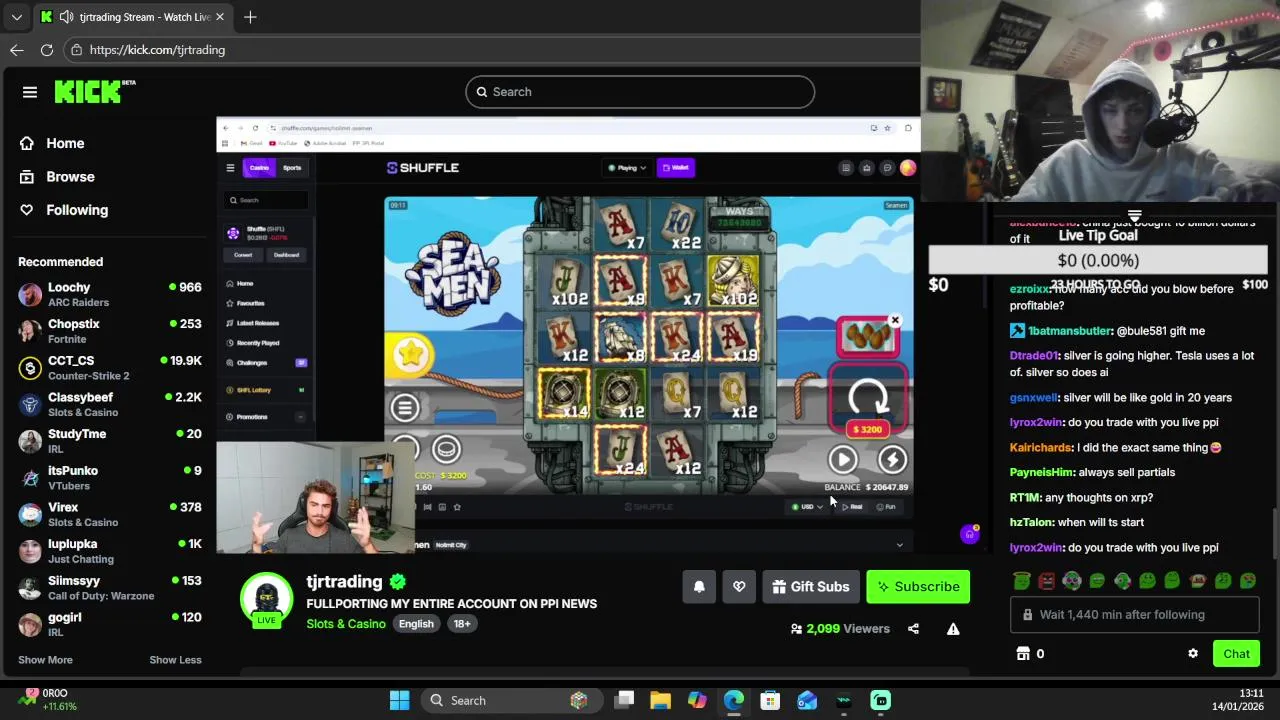This screenshot has height=720, width=1280.
Task: Collapse chat pinned panel arrow
Action: pos(1134,216)
